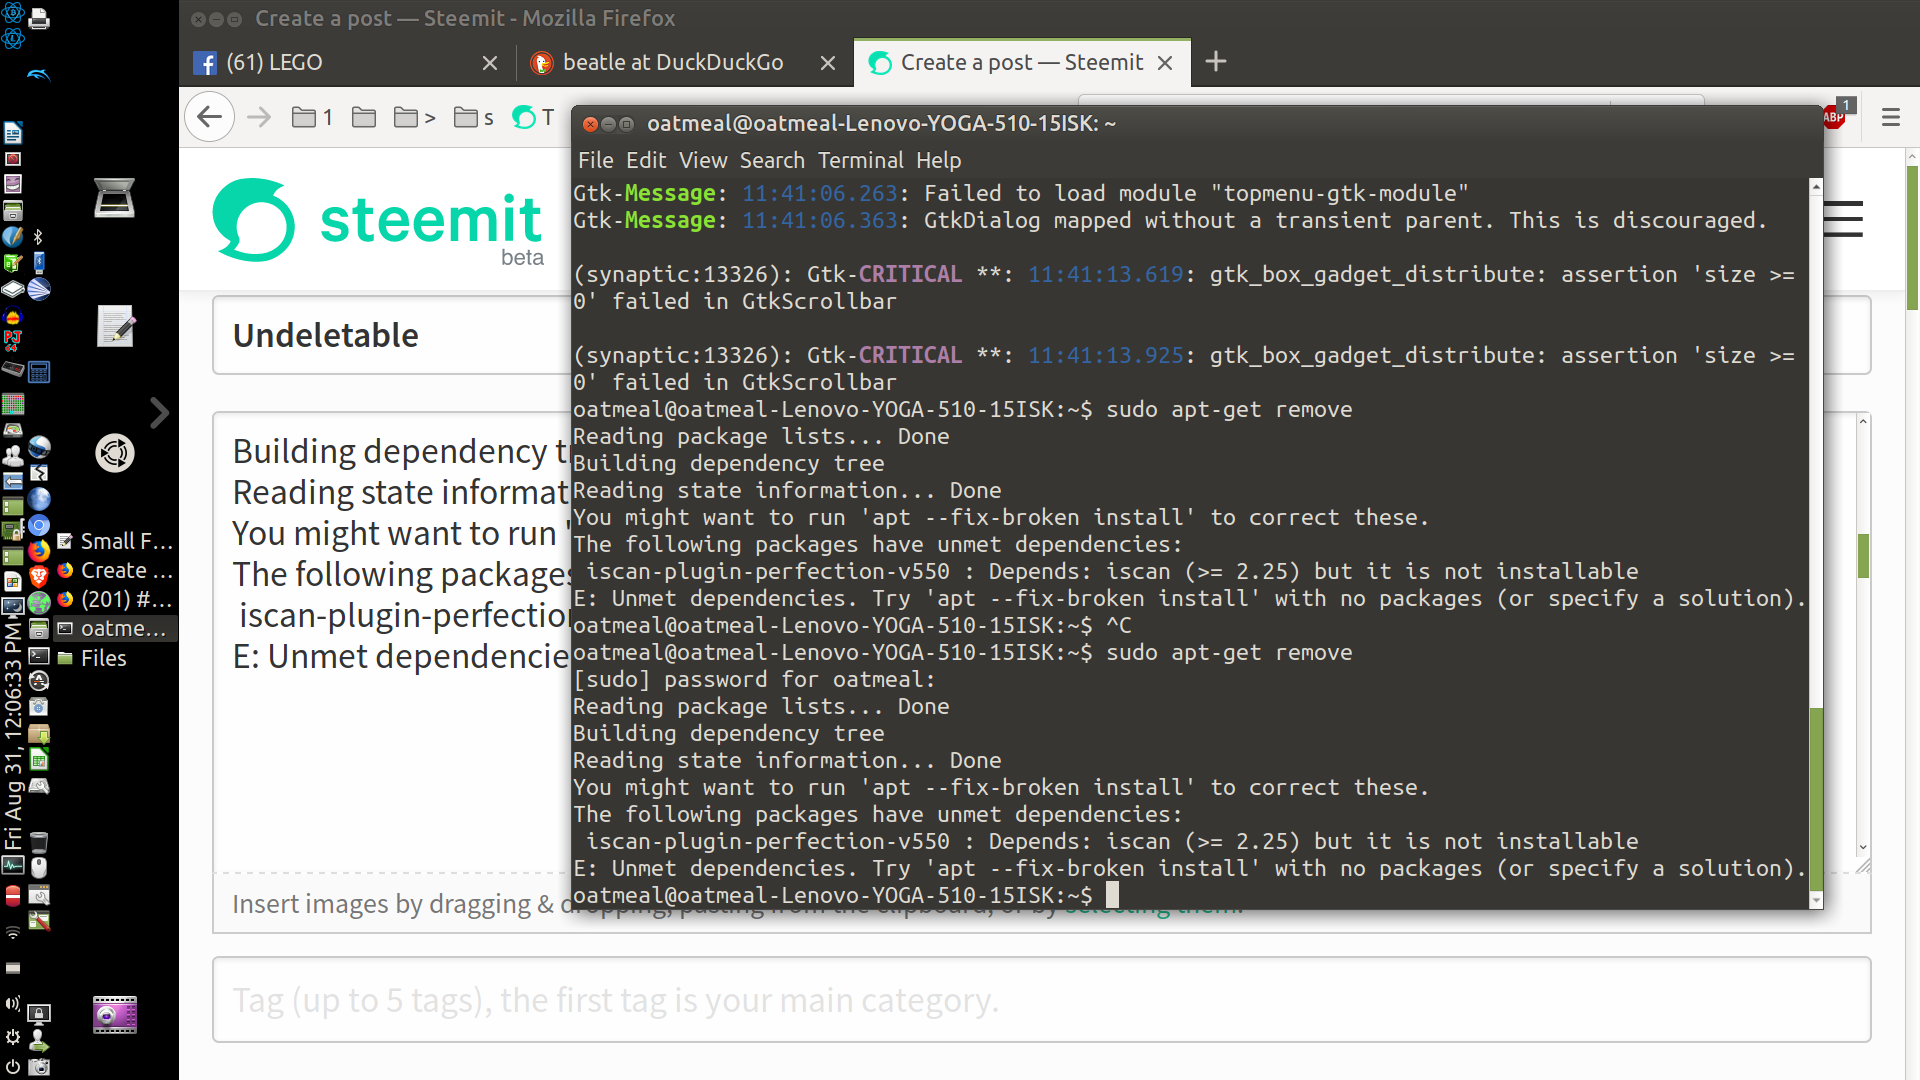Select the oatme… terminal window entry
Screen dimensions: 1920x1080
(x=116, y=628)
